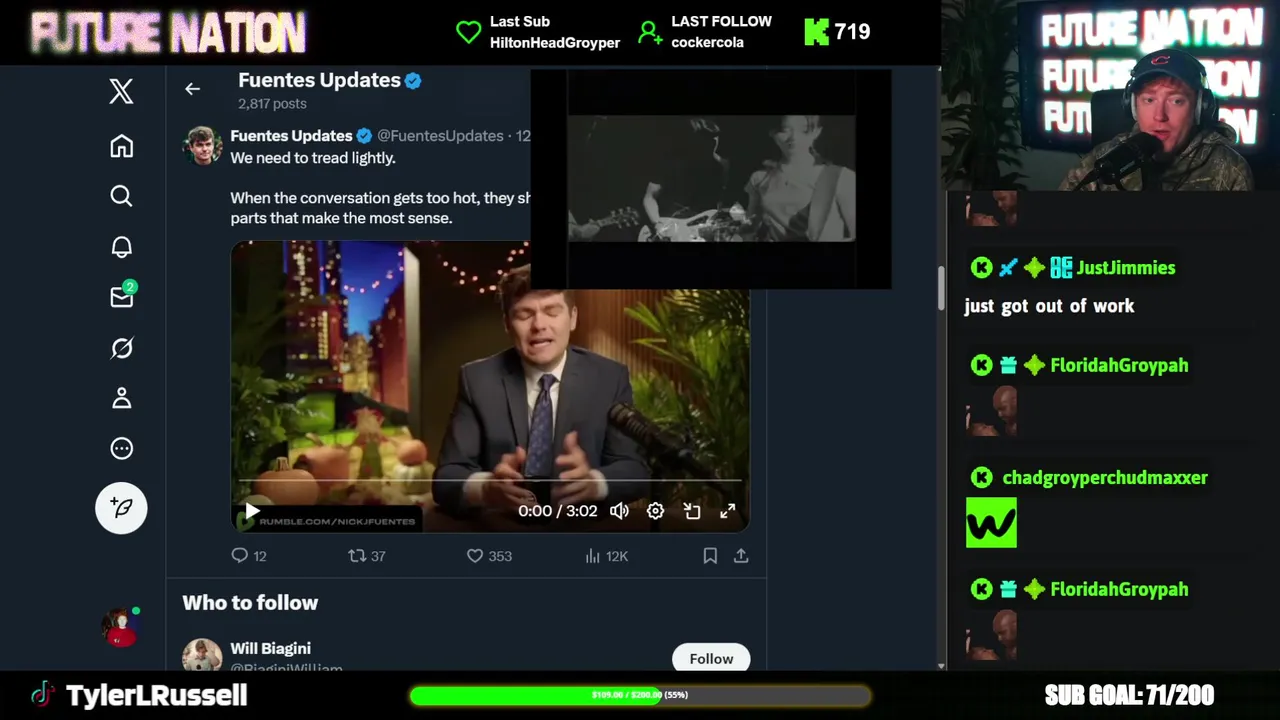Viewport: 1280px width, 720px height.
Task: Like the post with 353 likes
Action: click(489, 556)
